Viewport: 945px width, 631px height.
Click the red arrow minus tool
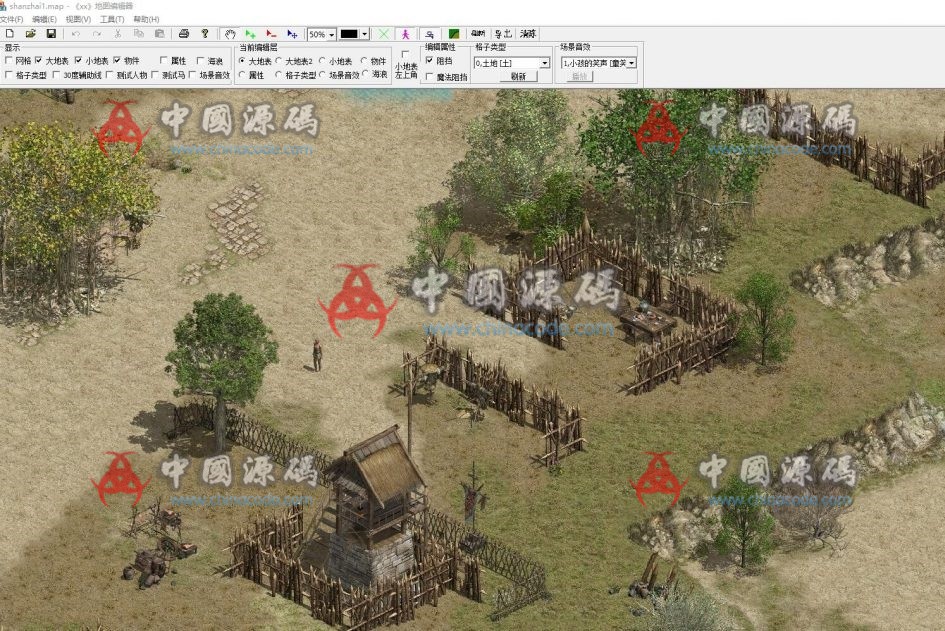(271, 33)
